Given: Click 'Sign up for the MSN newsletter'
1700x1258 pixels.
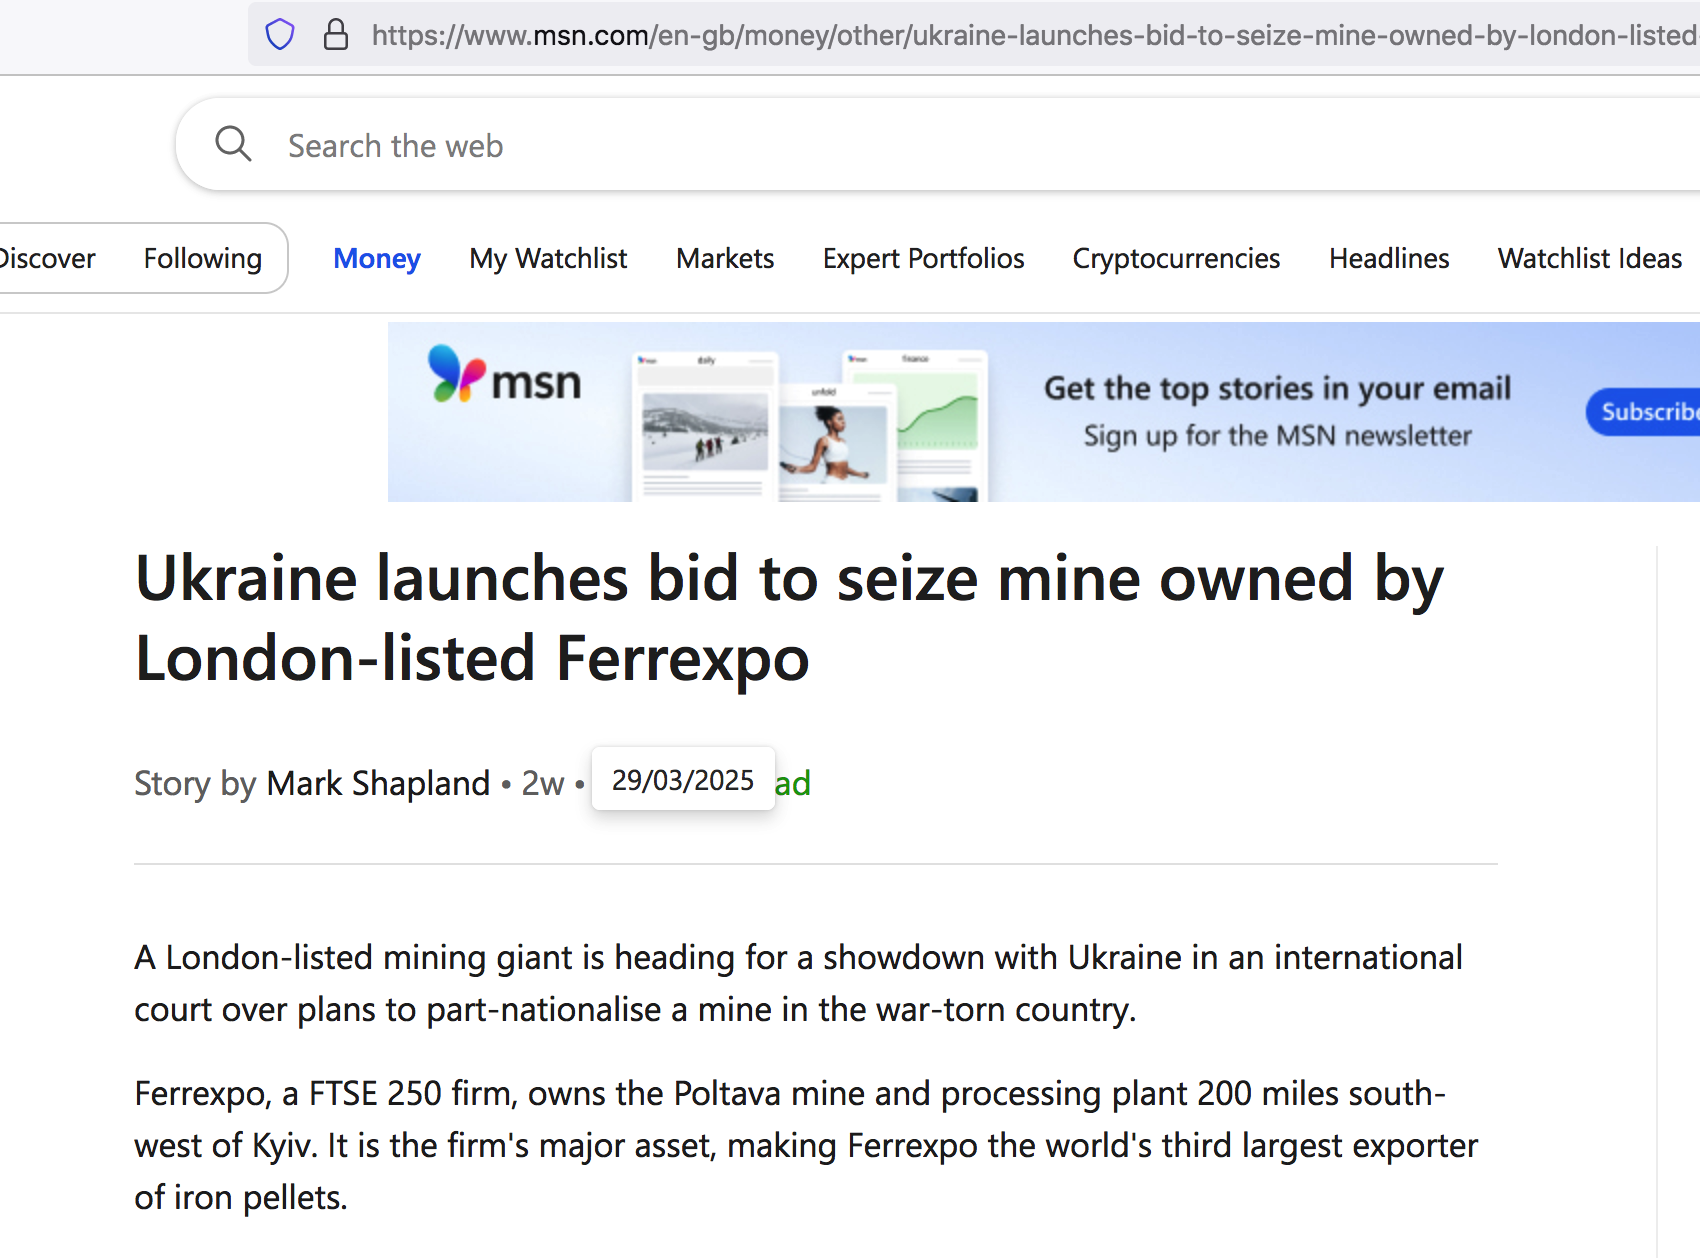Looking at the screenshot, I should (x=1278, y=436).
